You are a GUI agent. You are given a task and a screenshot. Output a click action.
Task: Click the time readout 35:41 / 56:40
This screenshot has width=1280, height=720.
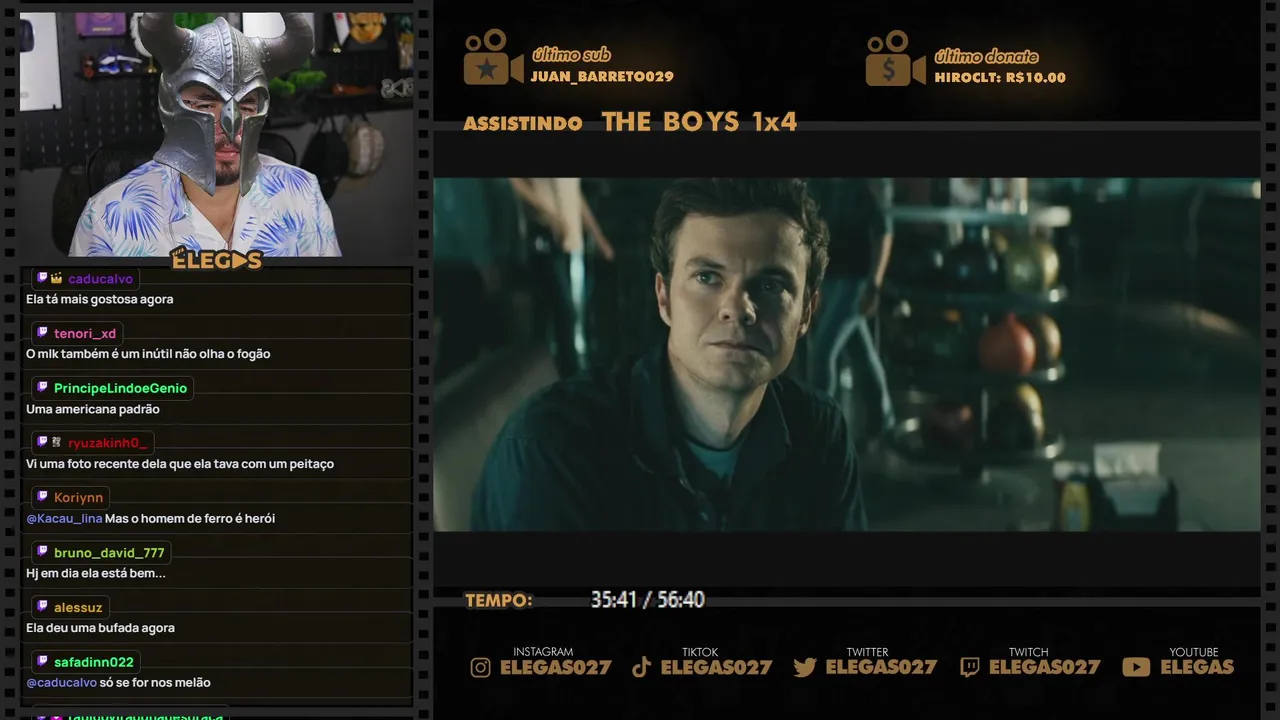pyautogui.click(x=647, y=600)
